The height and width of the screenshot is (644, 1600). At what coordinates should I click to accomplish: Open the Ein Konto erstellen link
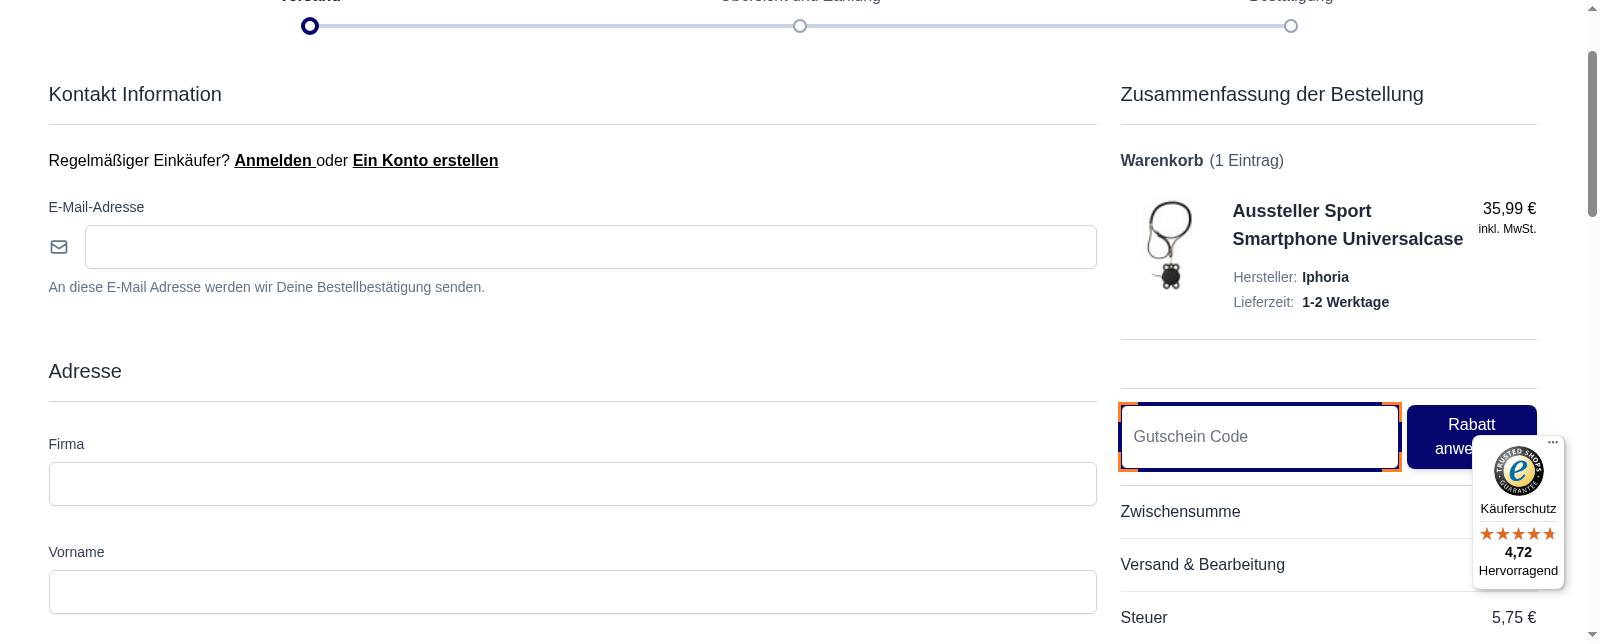pyautogui.click(x=425, y=160)
